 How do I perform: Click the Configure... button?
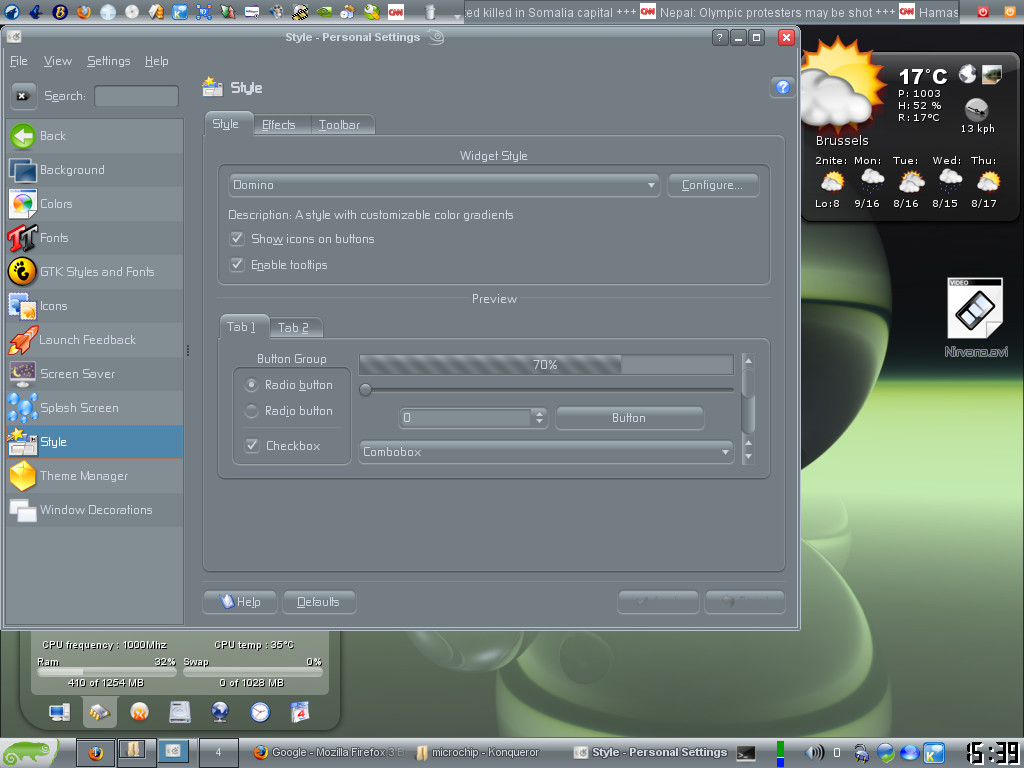pyautogui.click(x=712, y=185)
